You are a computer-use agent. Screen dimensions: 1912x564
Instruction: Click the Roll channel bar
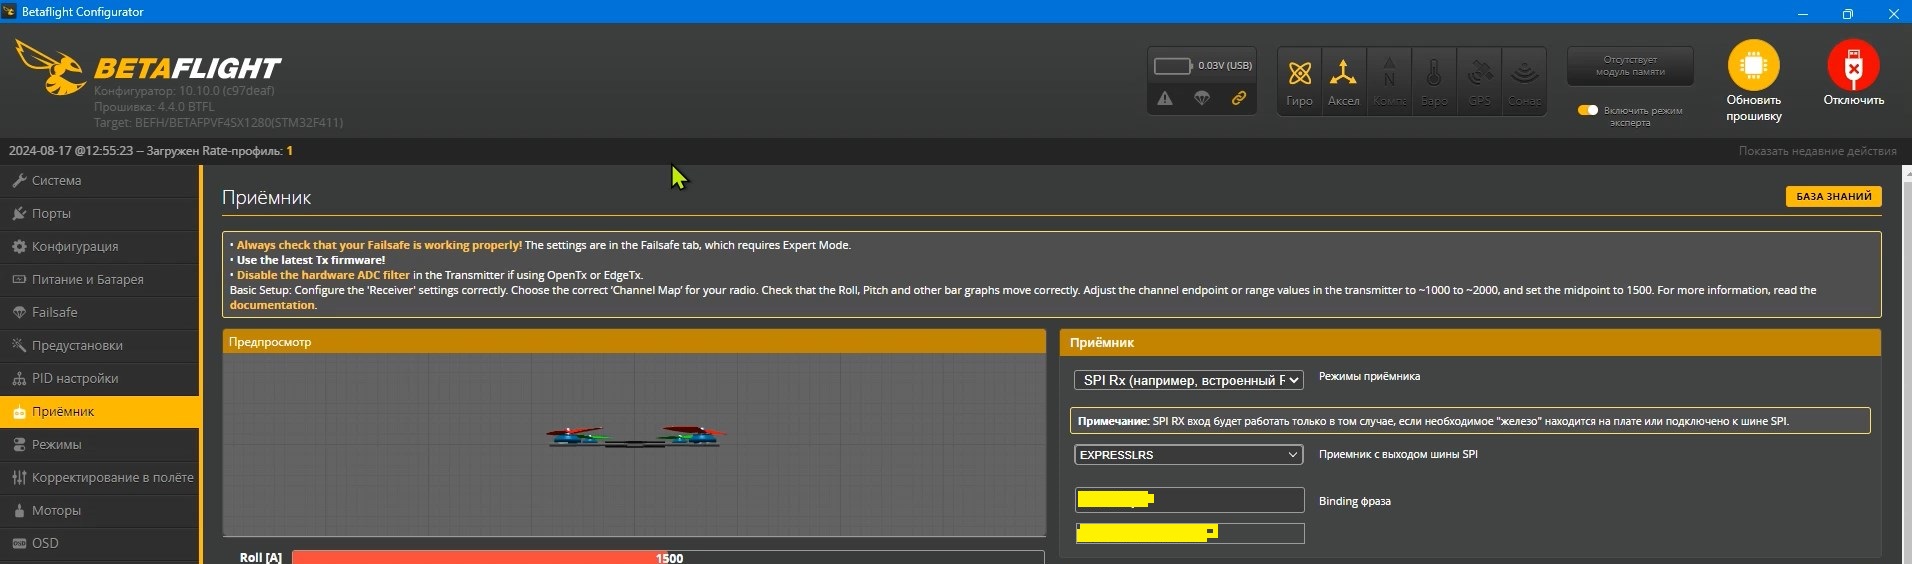coord(667,557)
